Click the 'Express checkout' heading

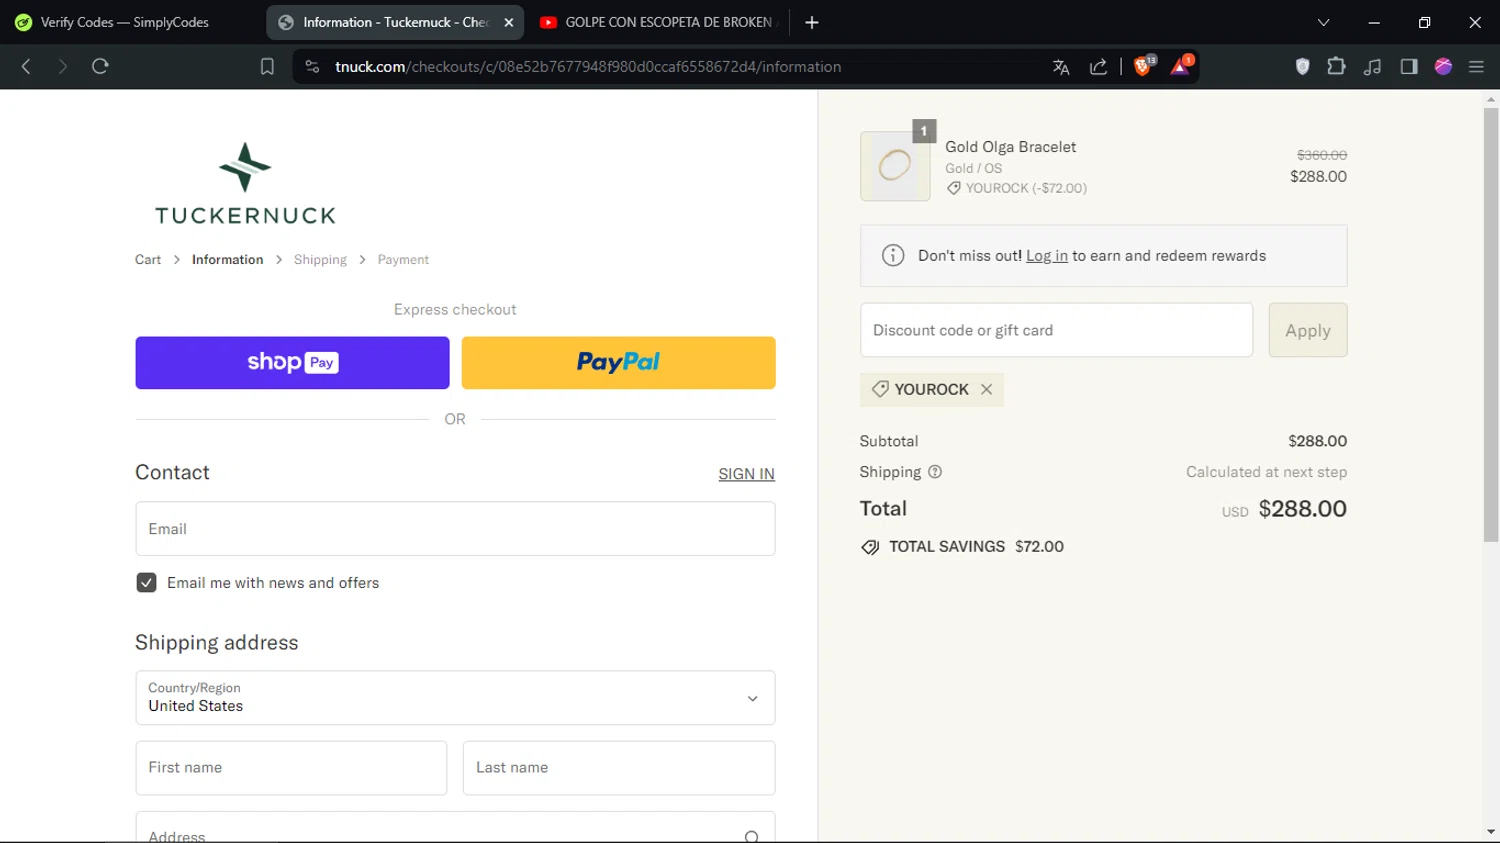(455, 310)
